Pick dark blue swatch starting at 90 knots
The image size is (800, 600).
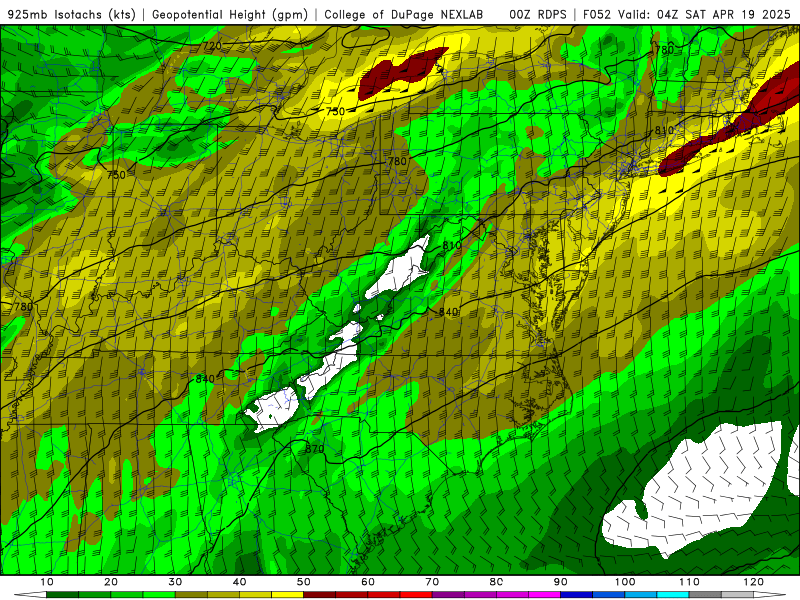(577, 594)
